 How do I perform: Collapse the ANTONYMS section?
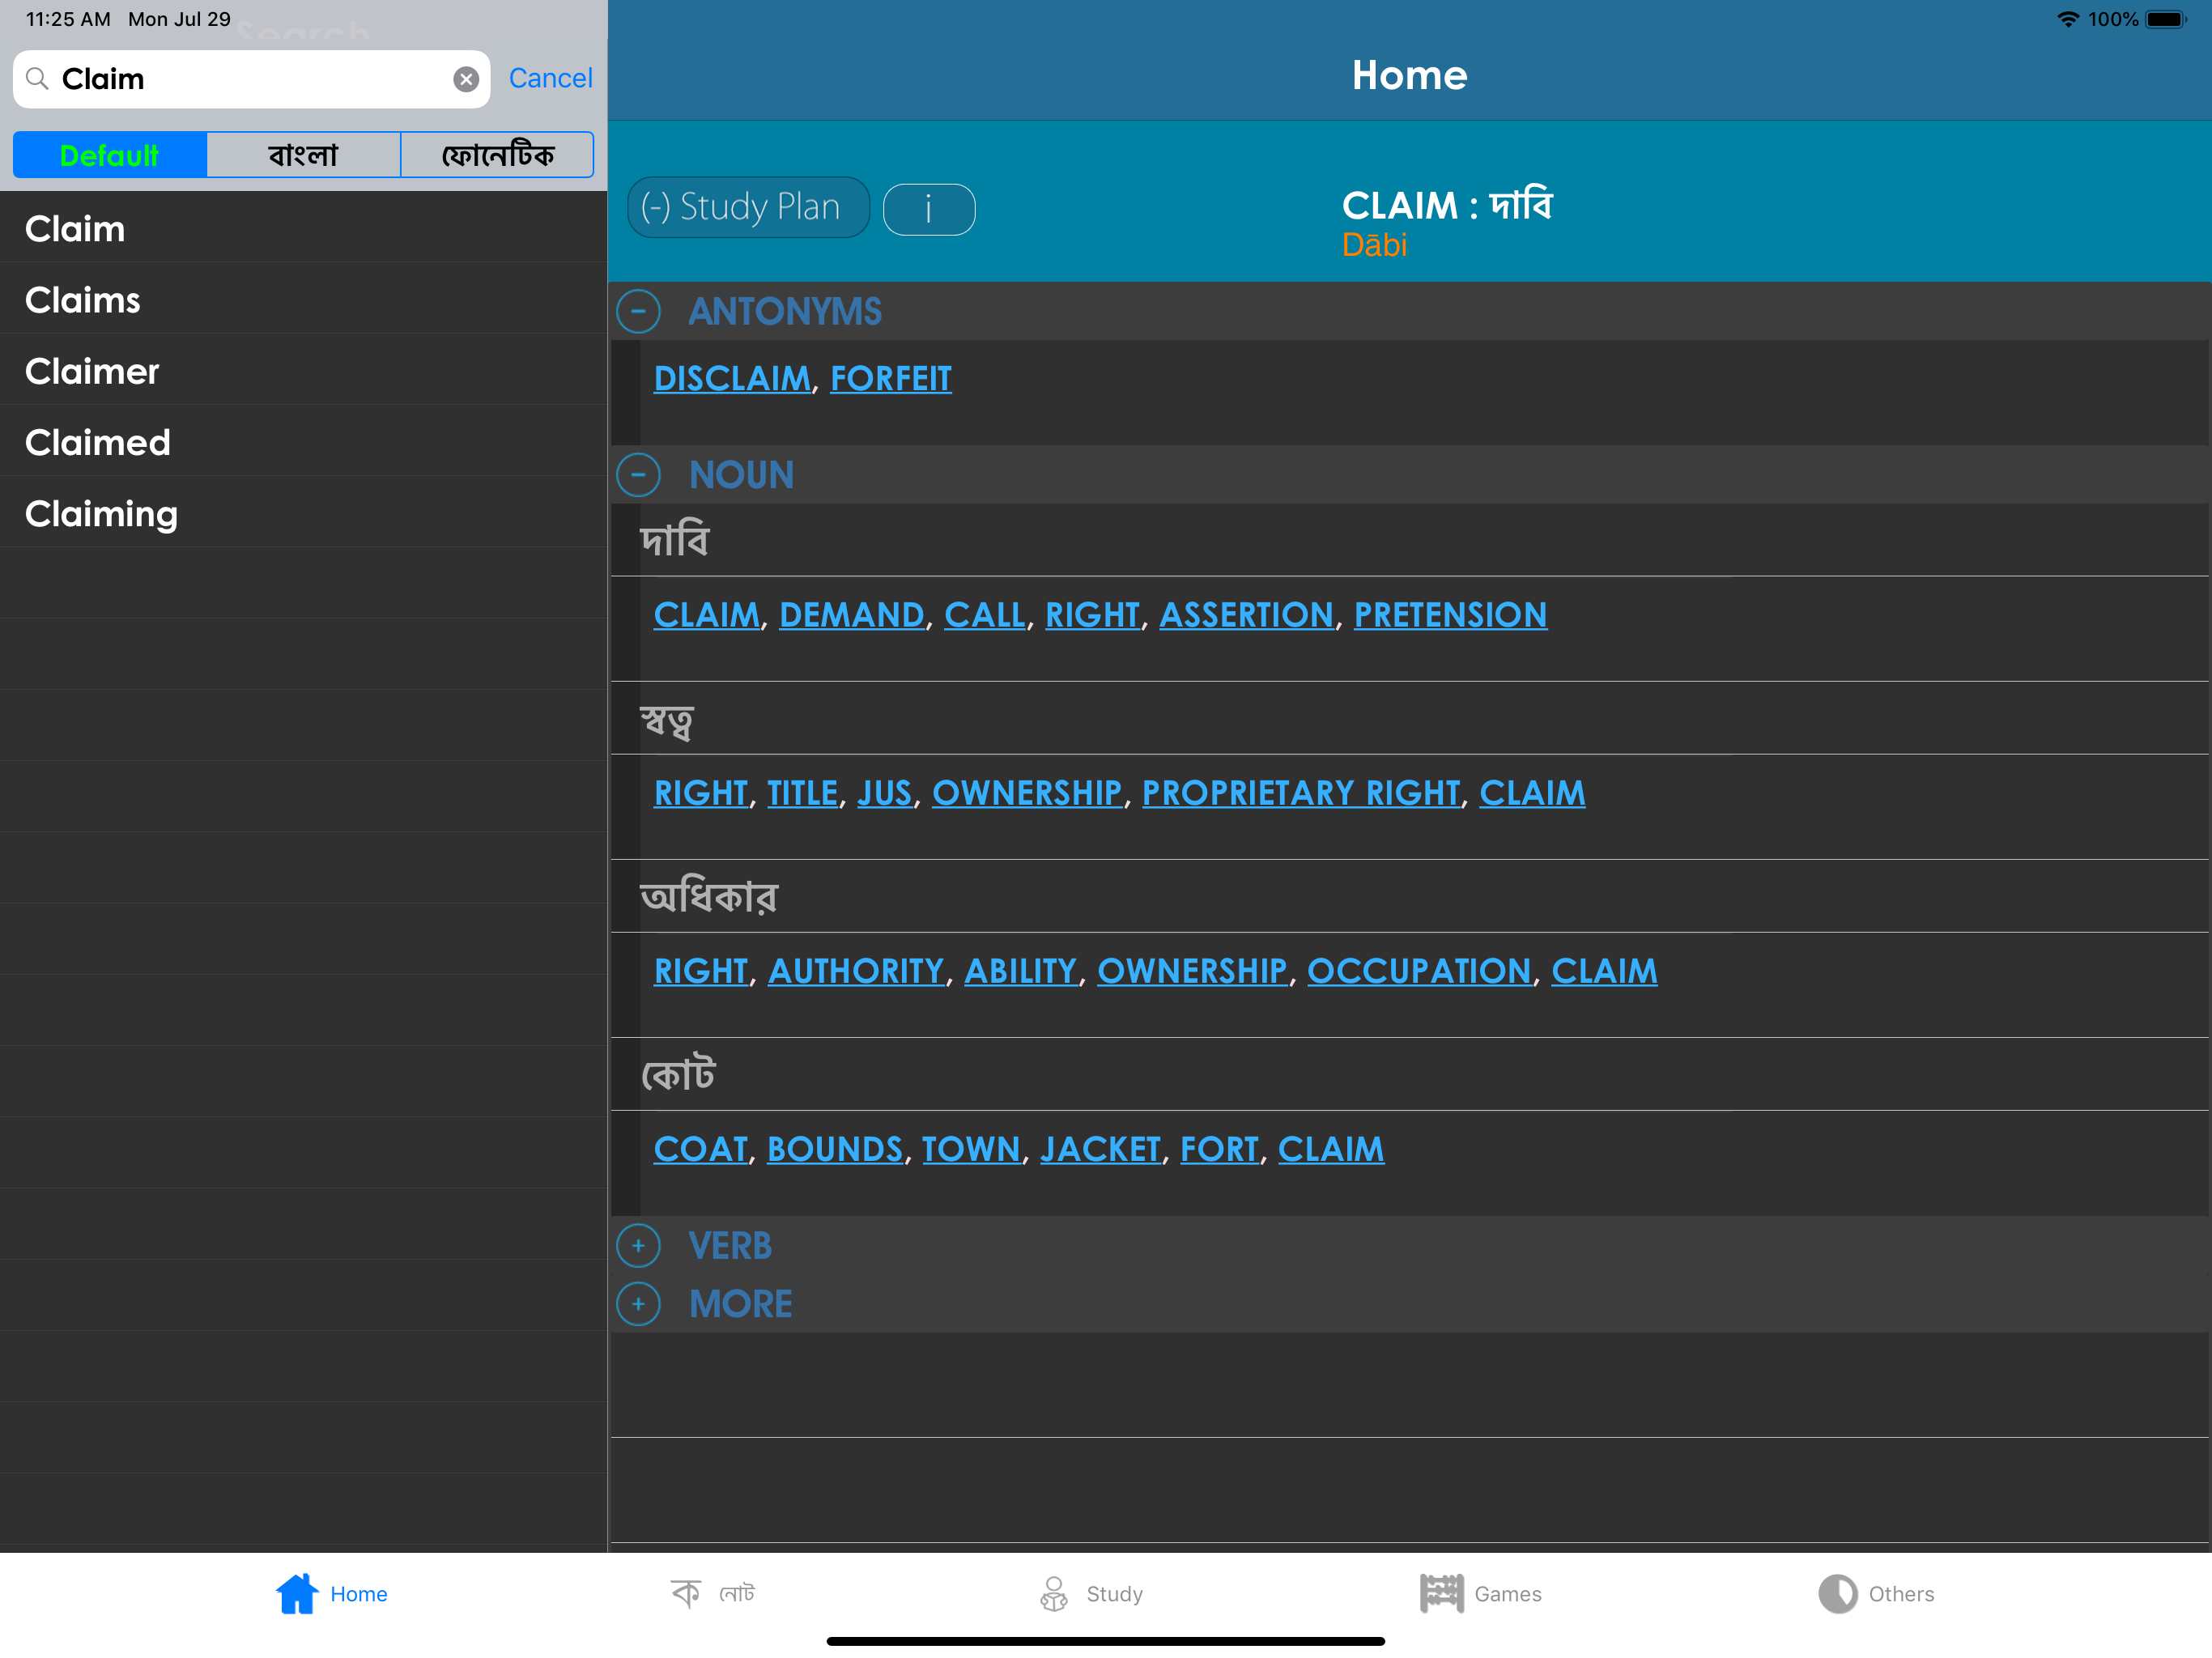pos(638,311)
